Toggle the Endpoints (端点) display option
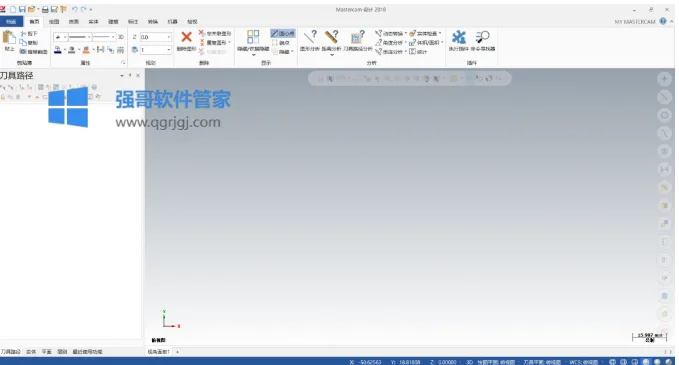The height and width of the screenshot is (365, 679). pos(281,42)
